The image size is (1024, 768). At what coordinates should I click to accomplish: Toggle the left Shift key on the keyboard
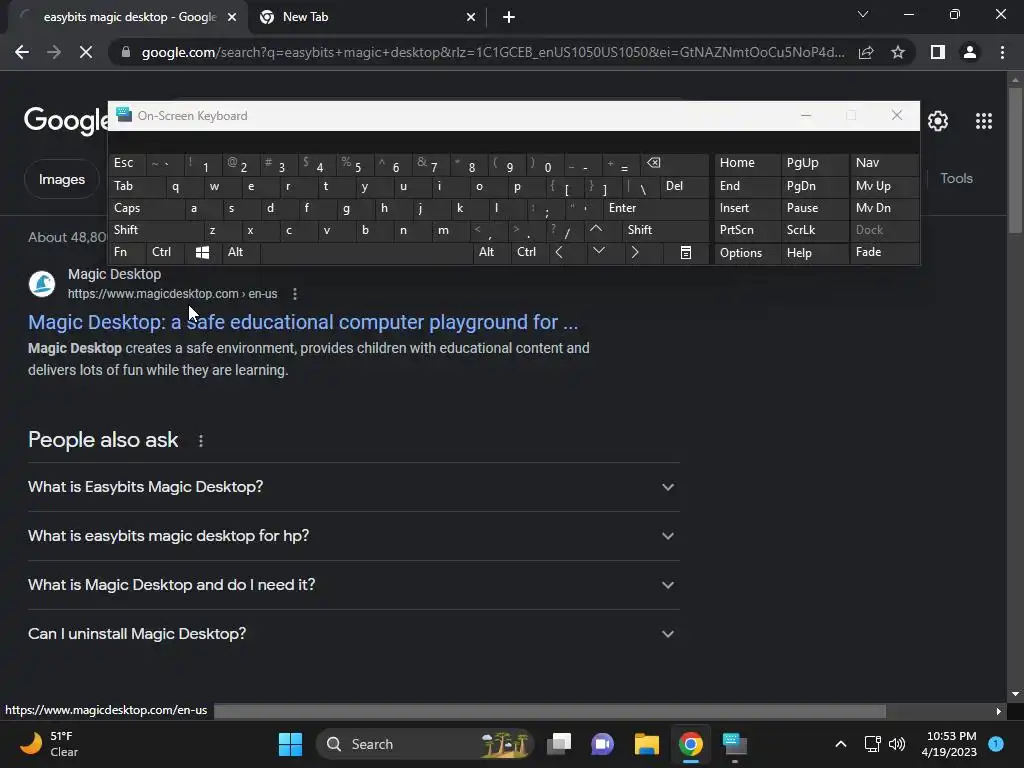155,230
